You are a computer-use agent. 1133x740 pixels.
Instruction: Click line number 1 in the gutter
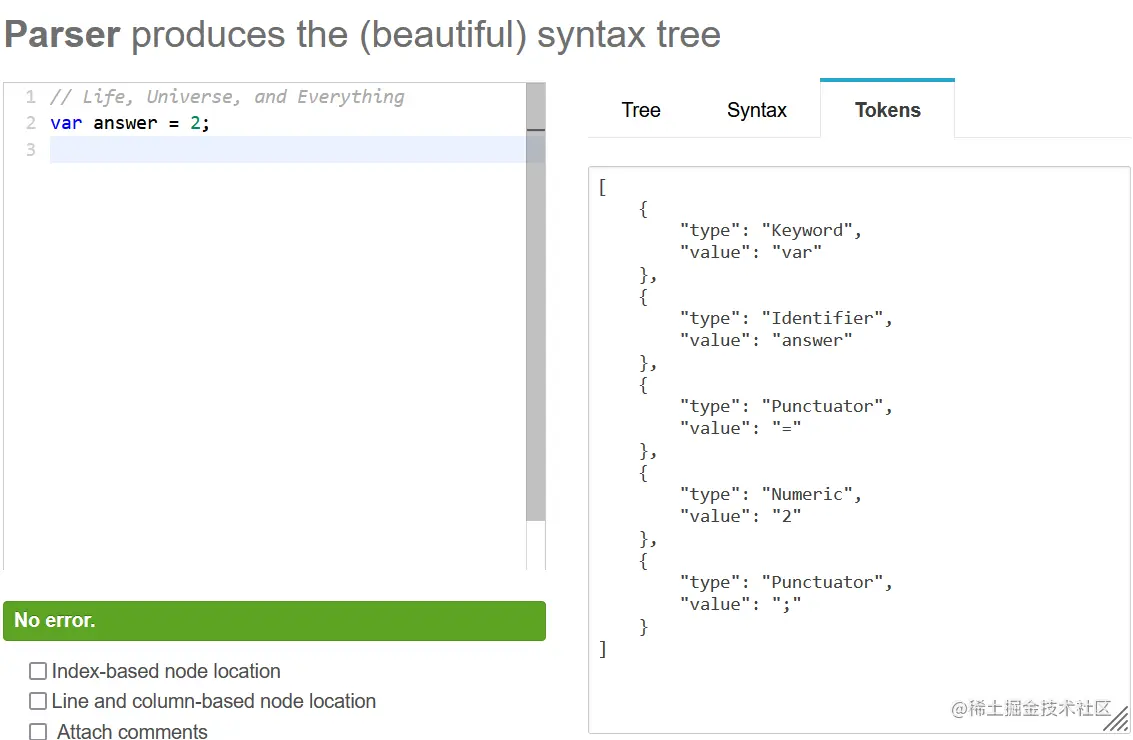click(30, 97)
